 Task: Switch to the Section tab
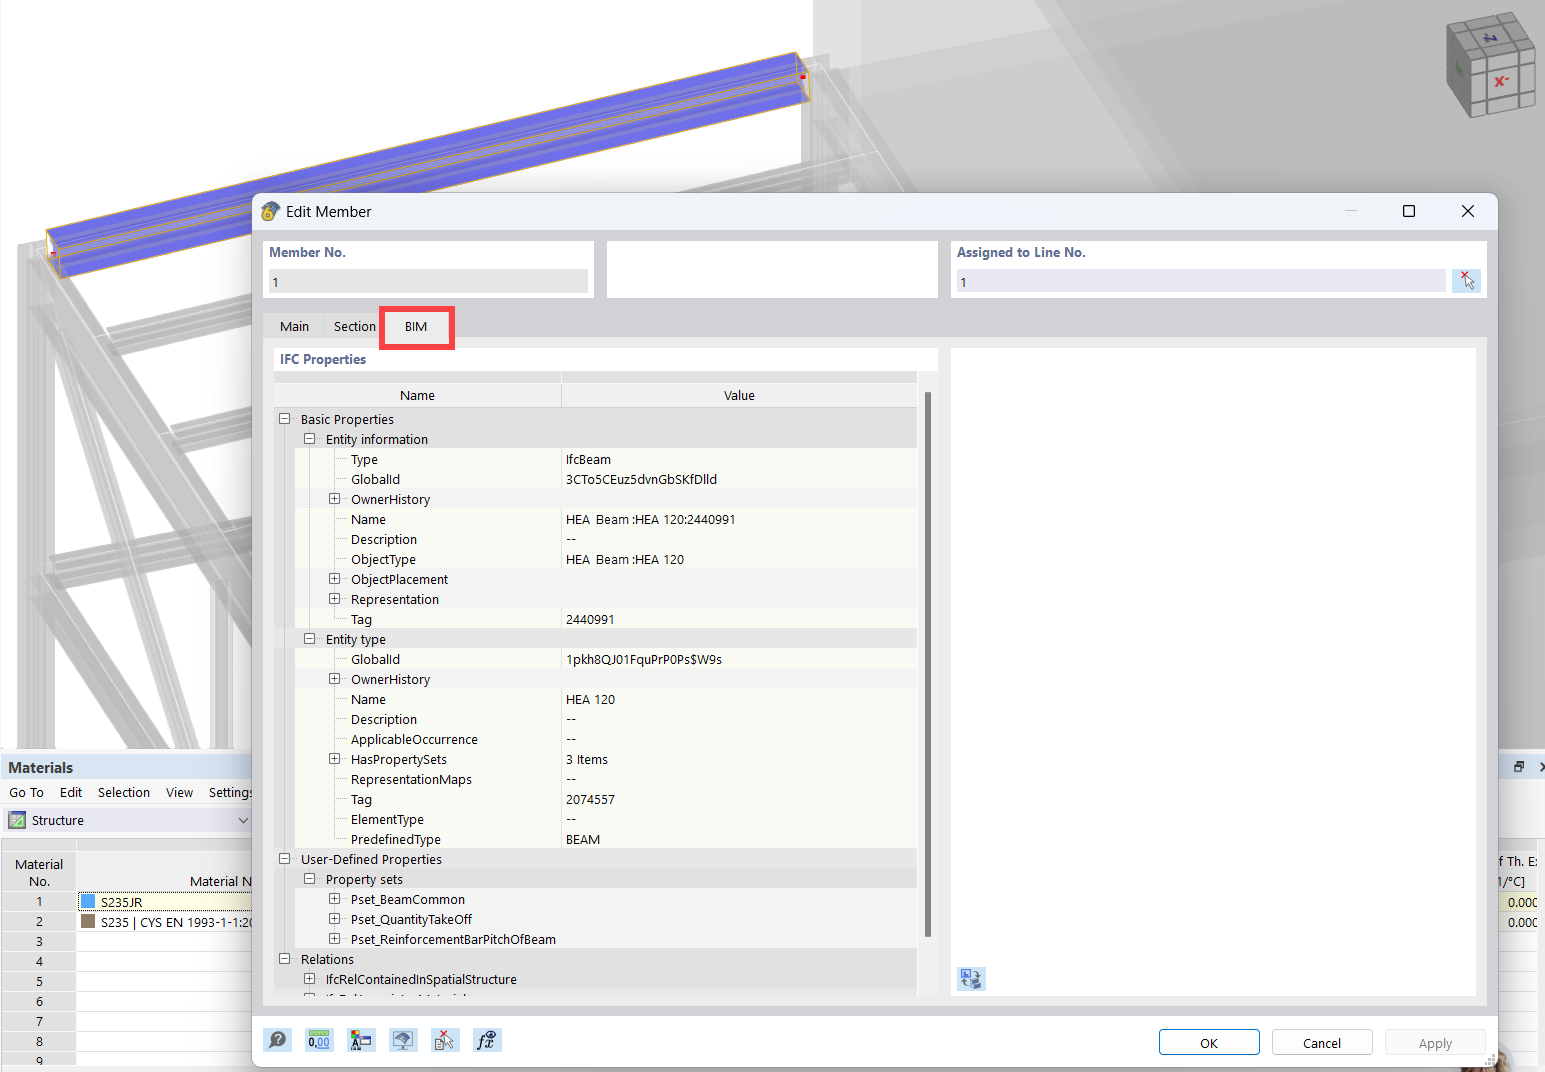[354, 326]
